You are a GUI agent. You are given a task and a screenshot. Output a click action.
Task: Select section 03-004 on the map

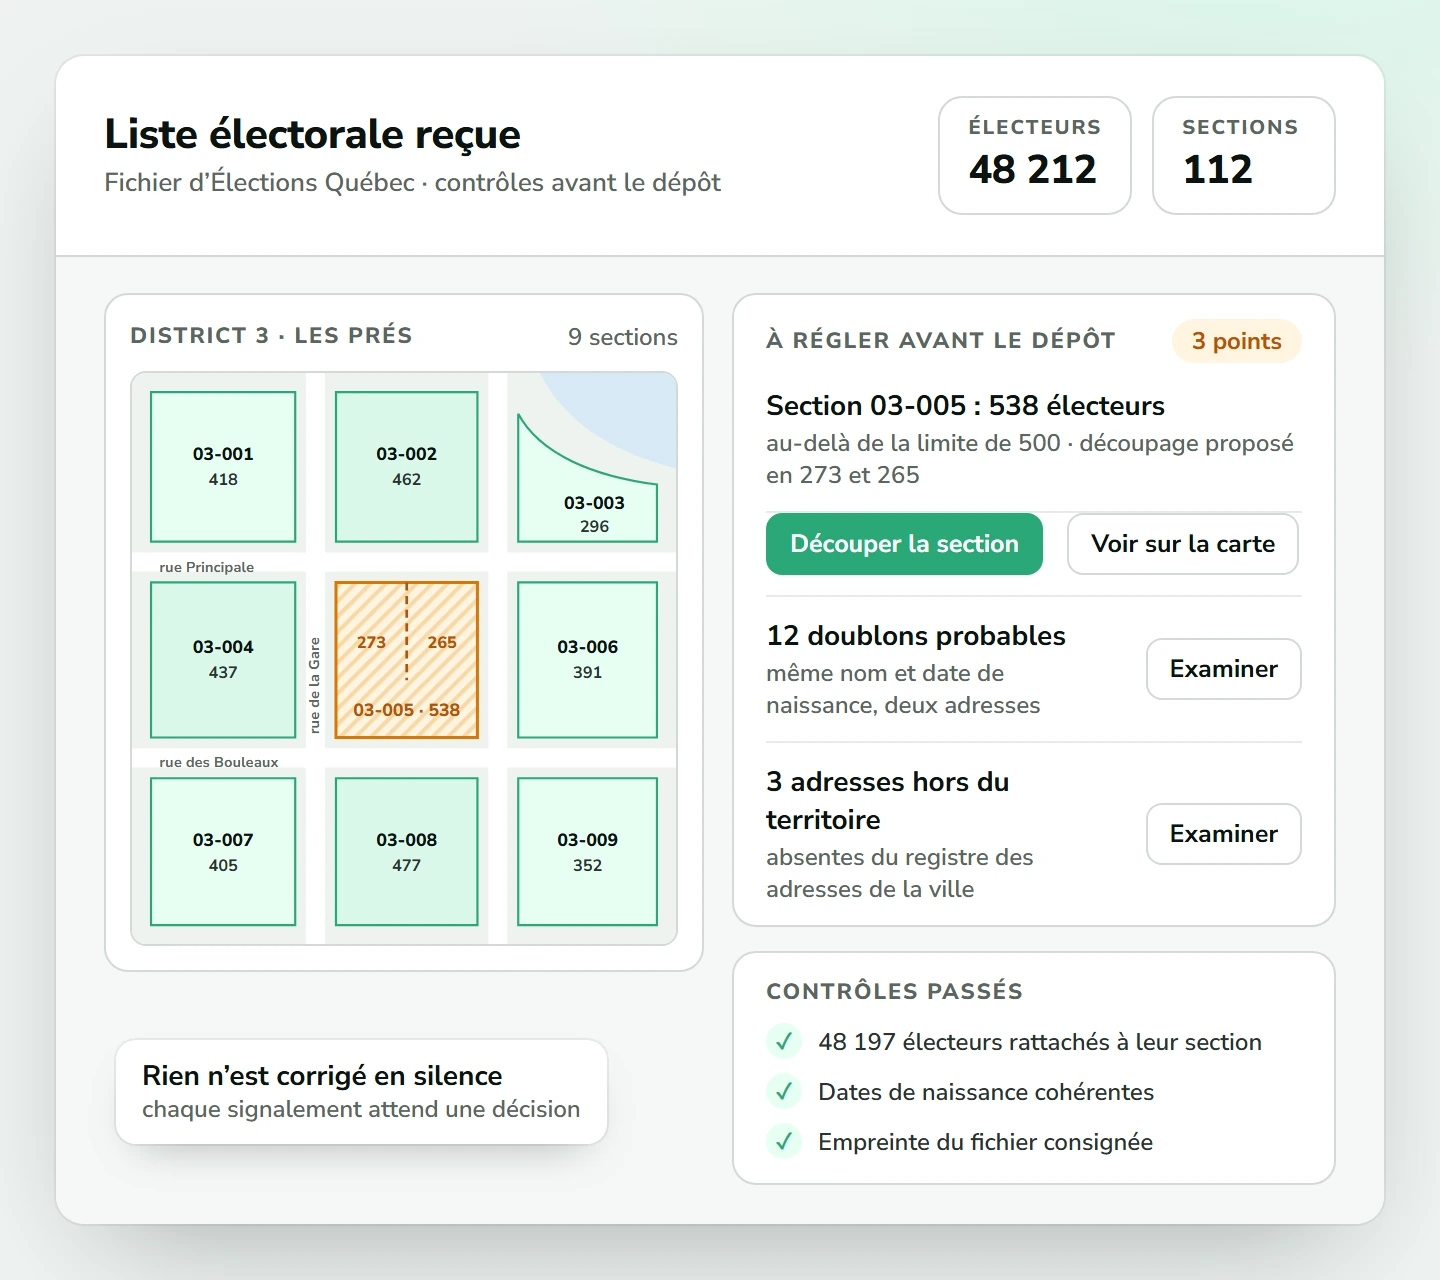223,660
